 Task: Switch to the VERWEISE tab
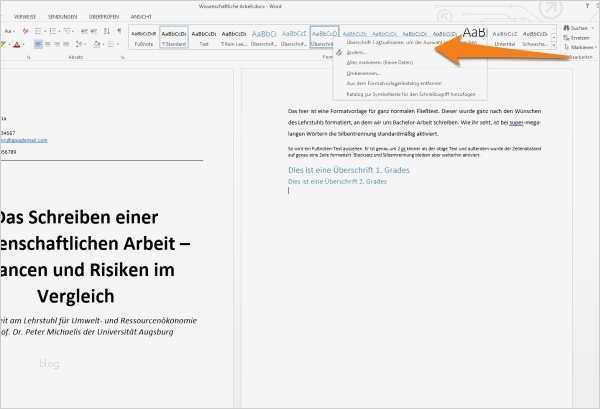point(25,17)
